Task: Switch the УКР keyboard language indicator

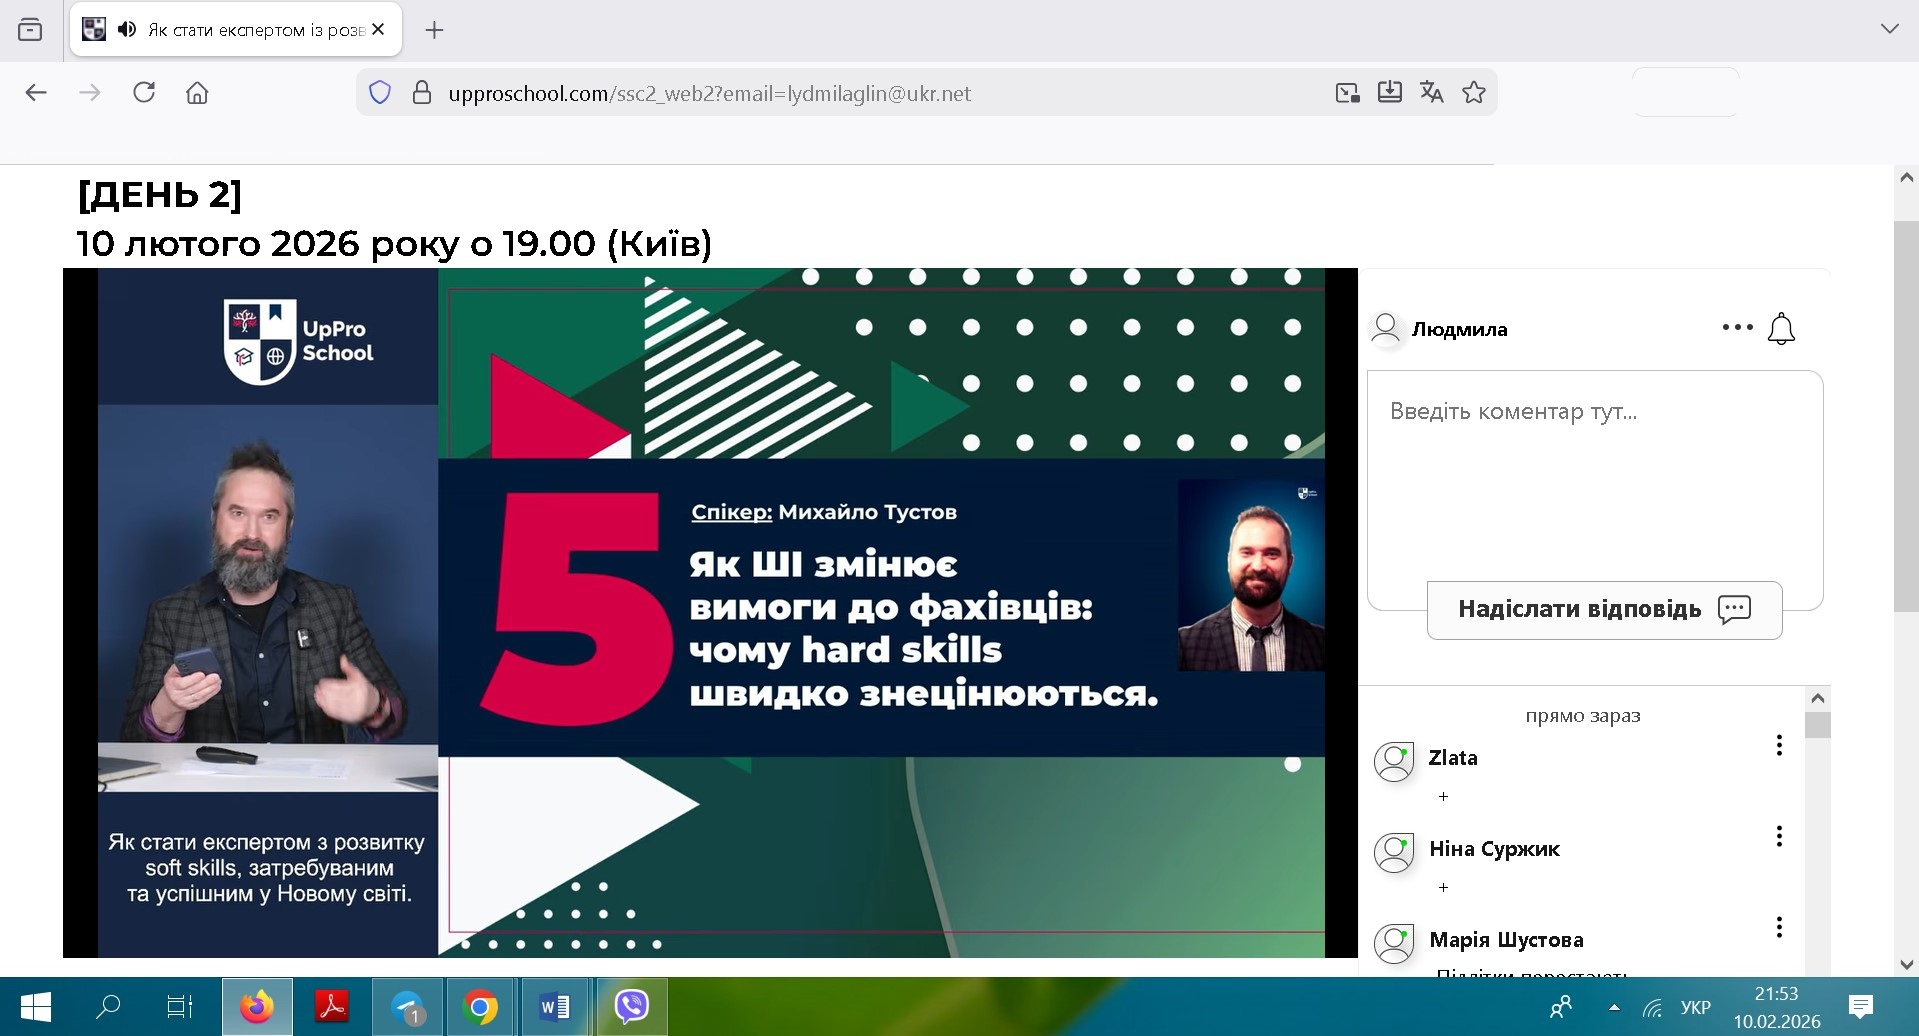Action: pos(1695,1007)
